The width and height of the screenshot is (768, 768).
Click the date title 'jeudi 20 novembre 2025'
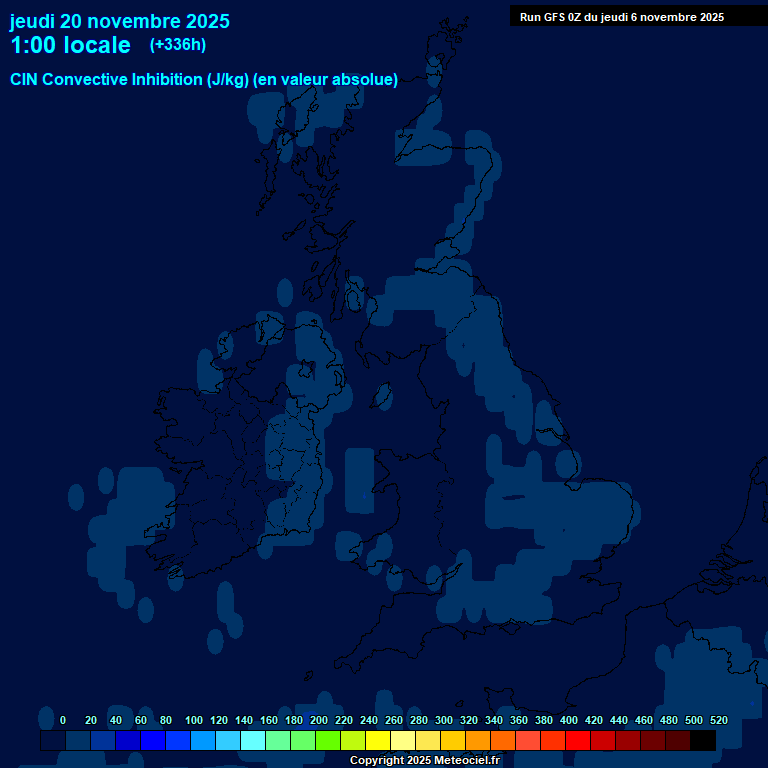[x=120, y=21]
